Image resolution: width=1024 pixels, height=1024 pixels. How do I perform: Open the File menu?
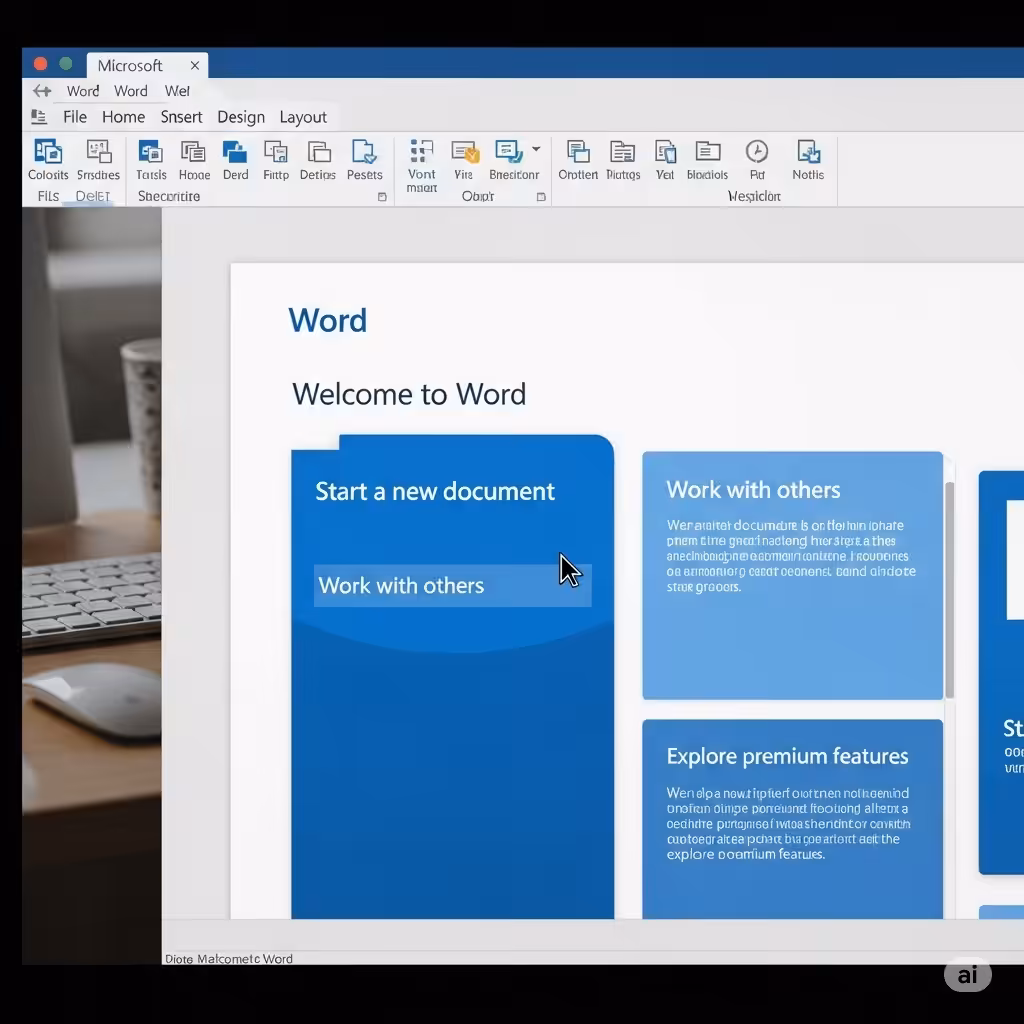click(x=74, y=117)
